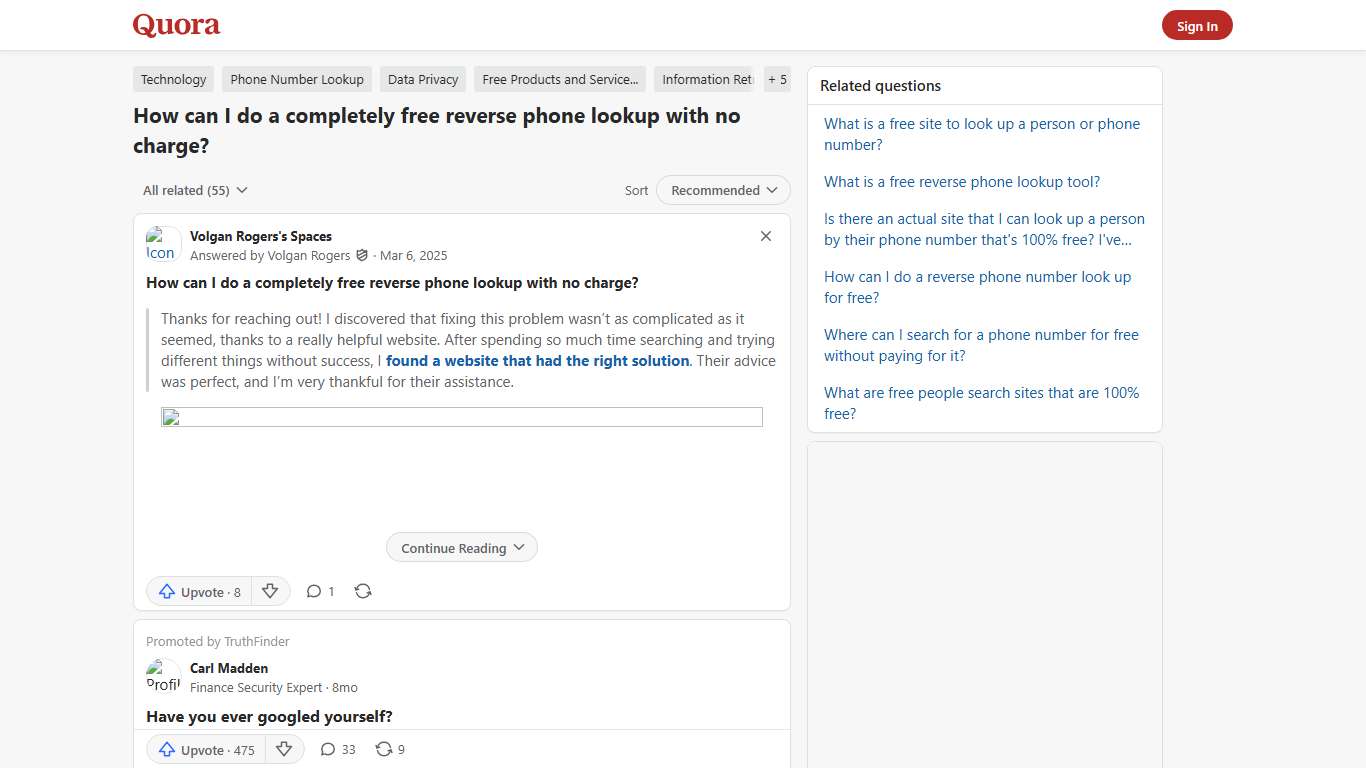The image size is (1366, 768).
Task: Select the Technology topic chip
Action: 173,79
